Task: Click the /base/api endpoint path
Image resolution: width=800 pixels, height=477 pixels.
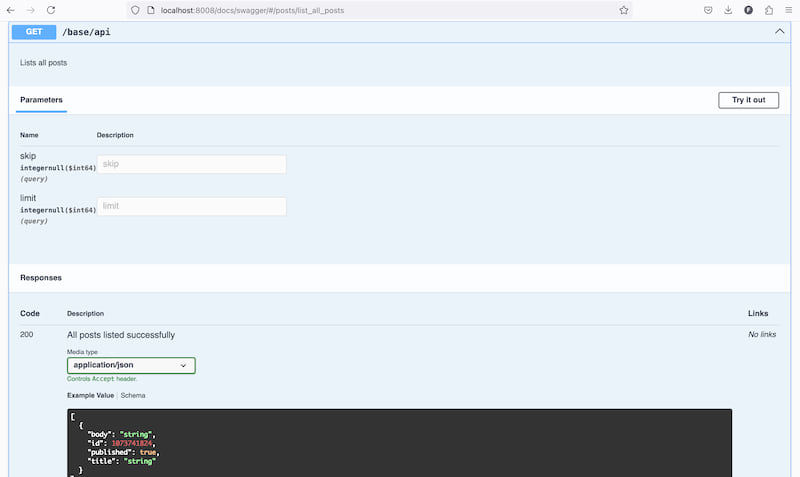Action: tap(86, 32)
